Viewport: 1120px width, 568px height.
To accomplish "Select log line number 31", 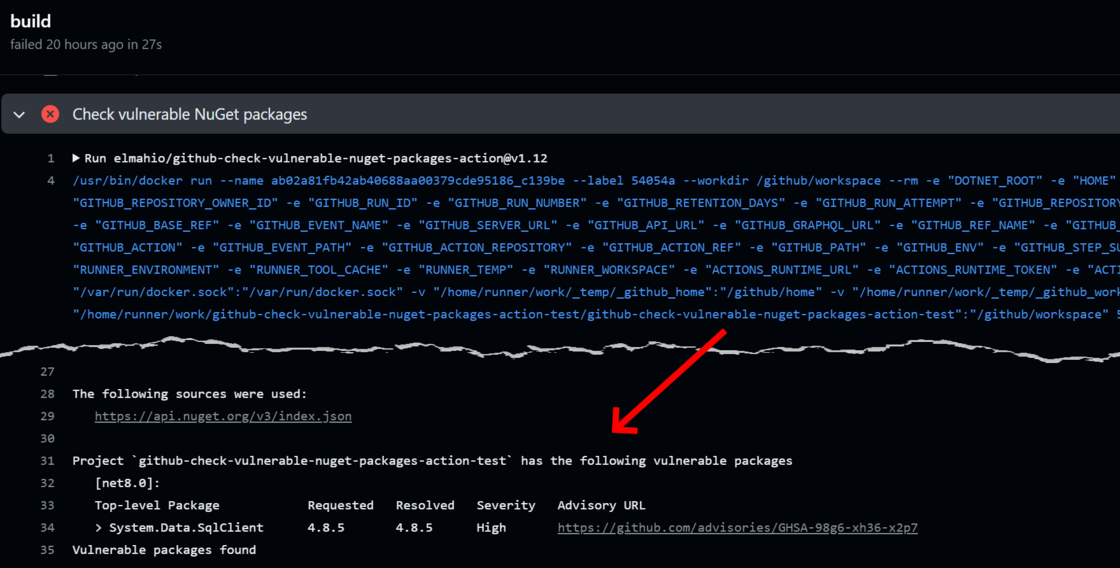I will click(47, 461).
